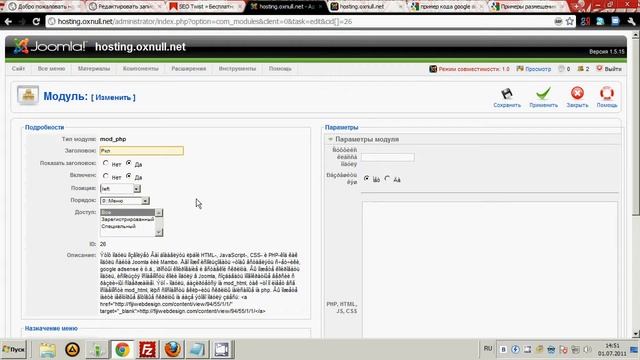Select first radio option in module parameters
The image size is (640, 360).
[367, 178]
